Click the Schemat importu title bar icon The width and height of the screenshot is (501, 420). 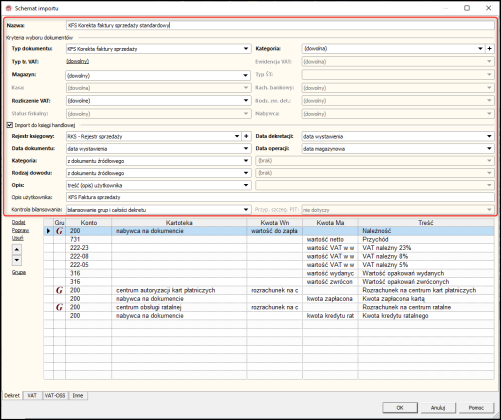click(9, 8)
